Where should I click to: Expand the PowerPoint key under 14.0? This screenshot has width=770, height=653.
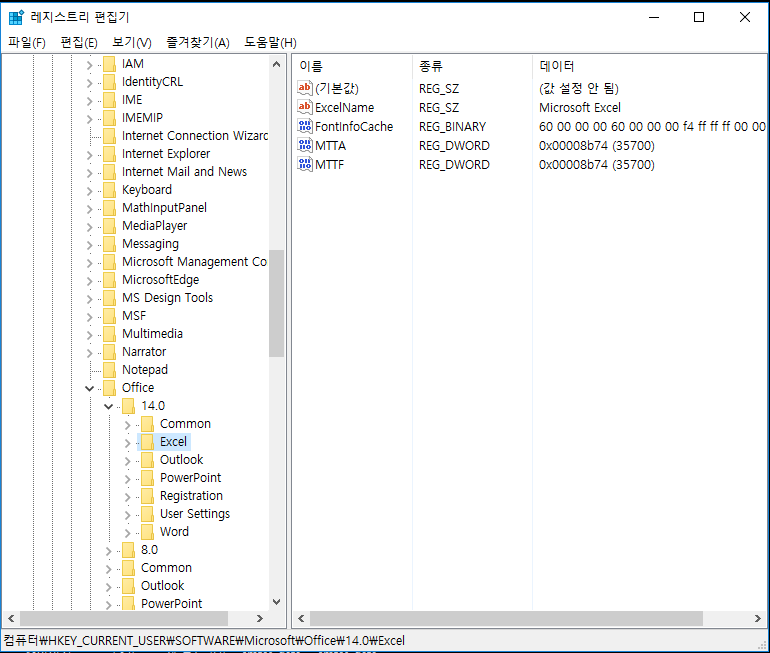[127, 479]
